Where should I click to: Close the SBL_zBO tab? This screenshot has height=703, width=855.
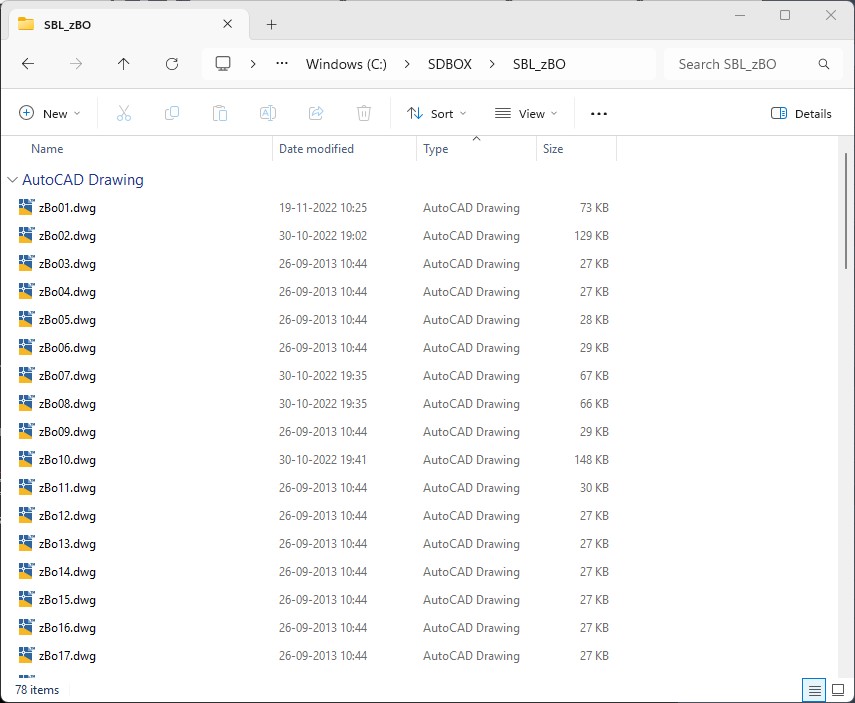click(x=227, y=24)
